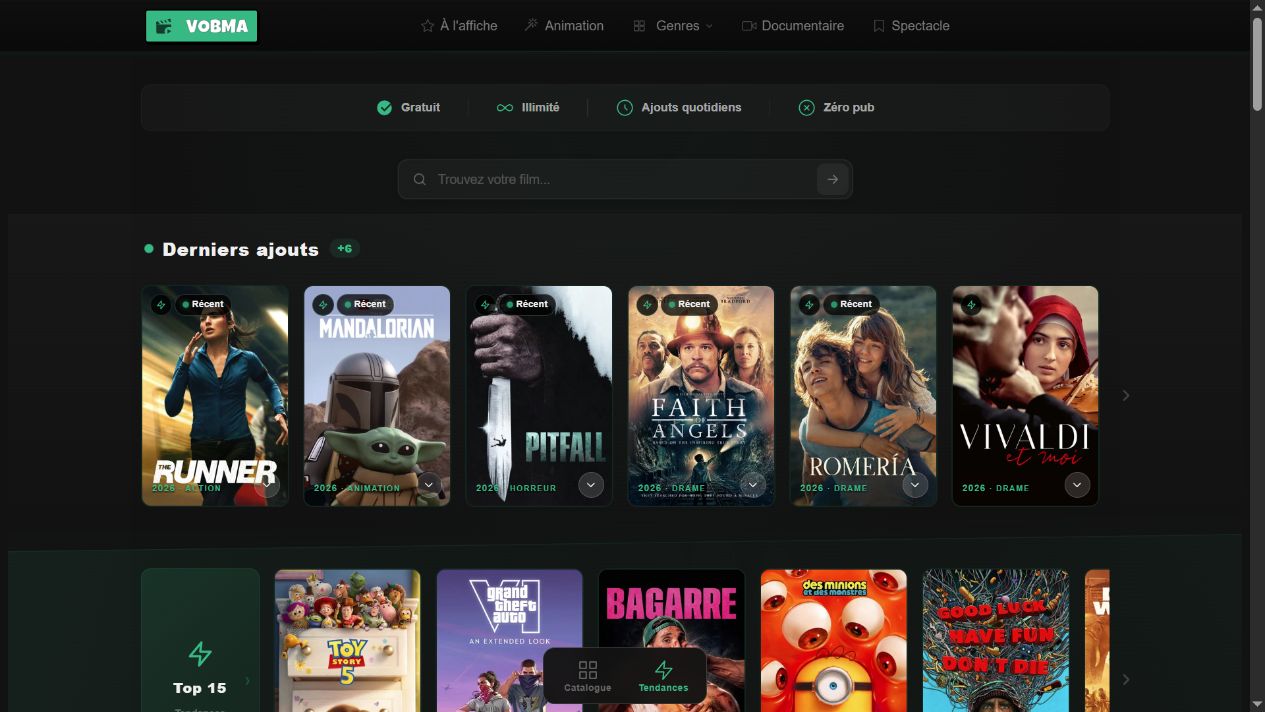Open Good Luck Have Fun Don't Die poster
Viewport: 1265px width, 712px height.
click(x=996, y=640)
